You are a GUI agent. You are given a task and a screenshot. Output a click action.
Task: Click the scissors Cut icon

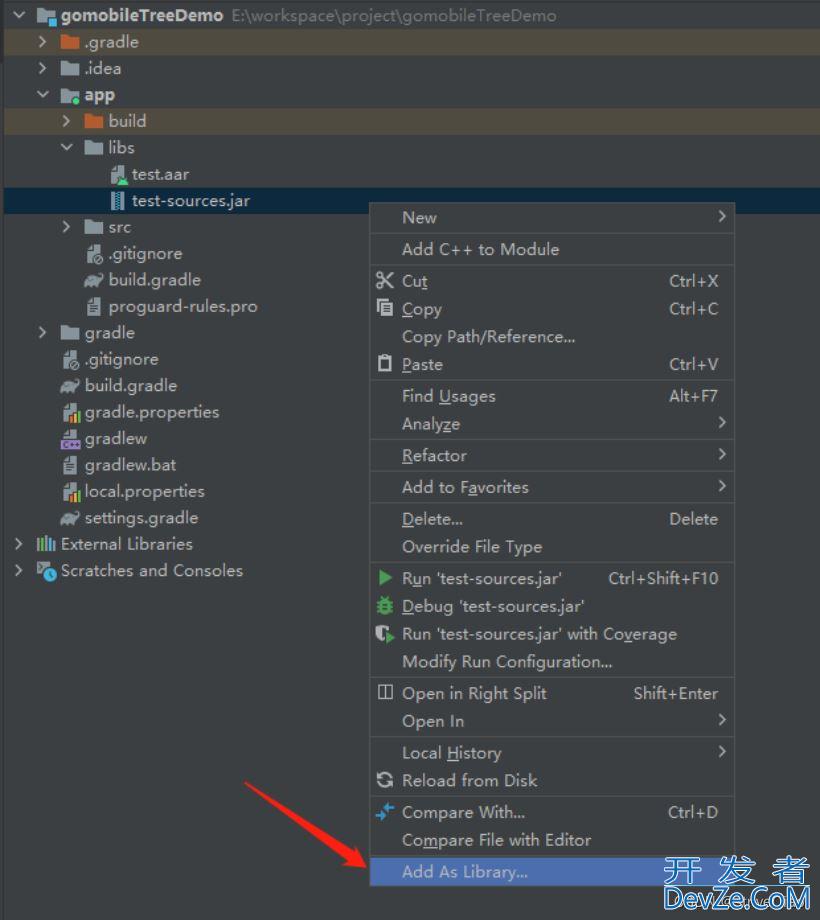coord(385,280)
